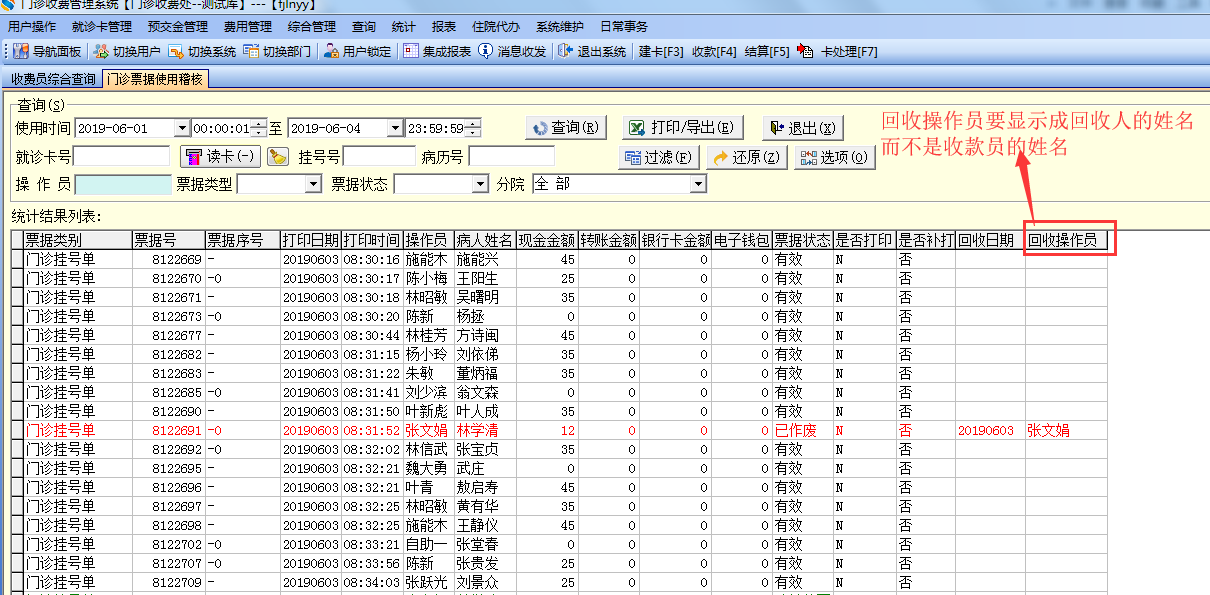Click the 退出(X) button
1210x595 pixels.
point(803,128)
